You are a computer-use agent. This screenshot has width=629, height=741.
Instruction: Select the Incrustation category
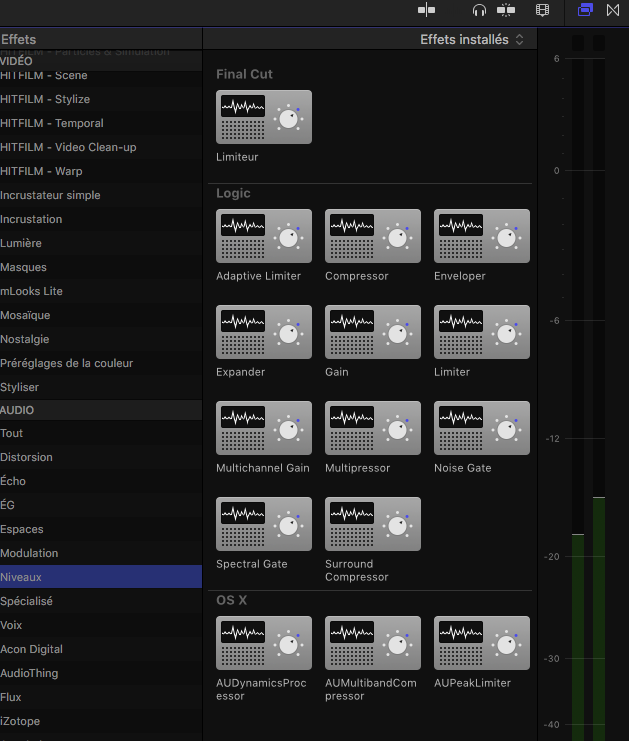[x=101, y=219]
